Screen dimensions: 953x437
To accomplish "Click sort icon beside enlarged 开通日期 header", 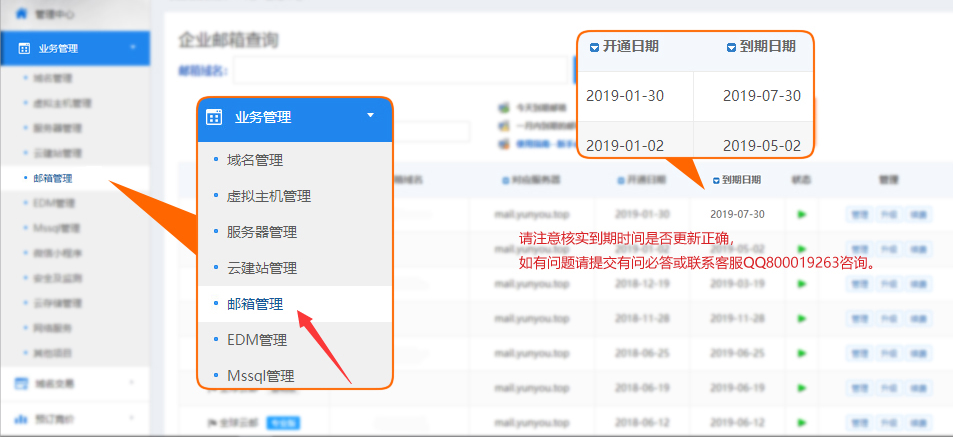I will coord(594,47).
